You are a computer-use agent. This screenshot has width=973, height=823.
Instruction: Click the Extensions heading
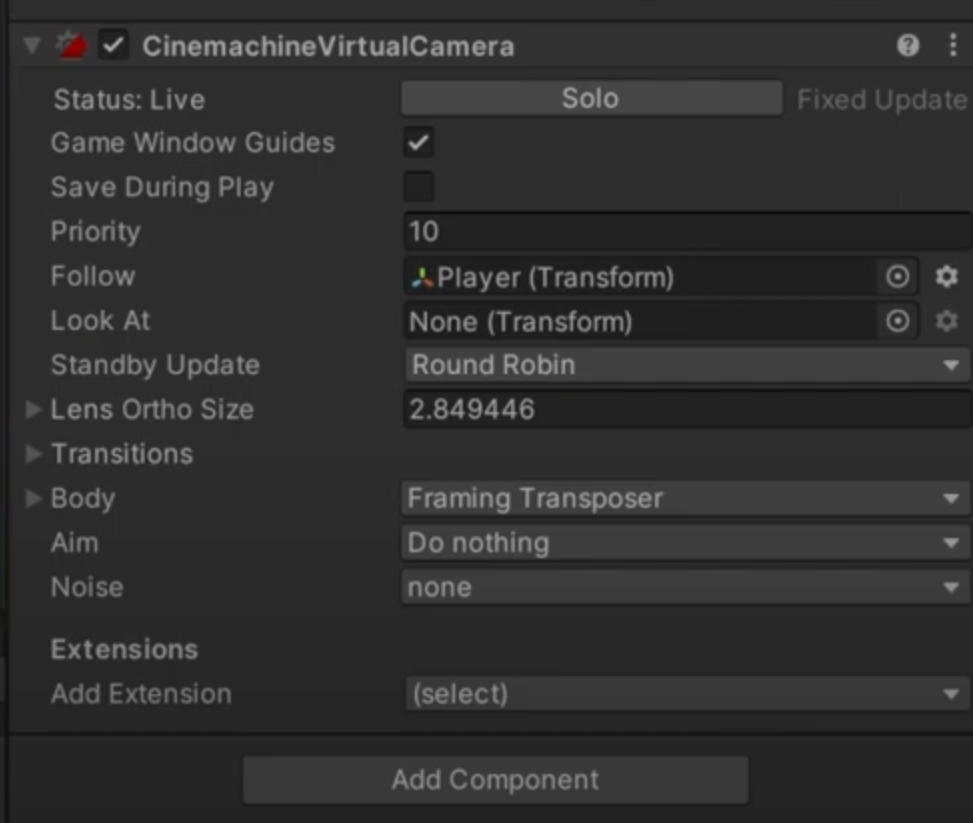click(124, 649)
